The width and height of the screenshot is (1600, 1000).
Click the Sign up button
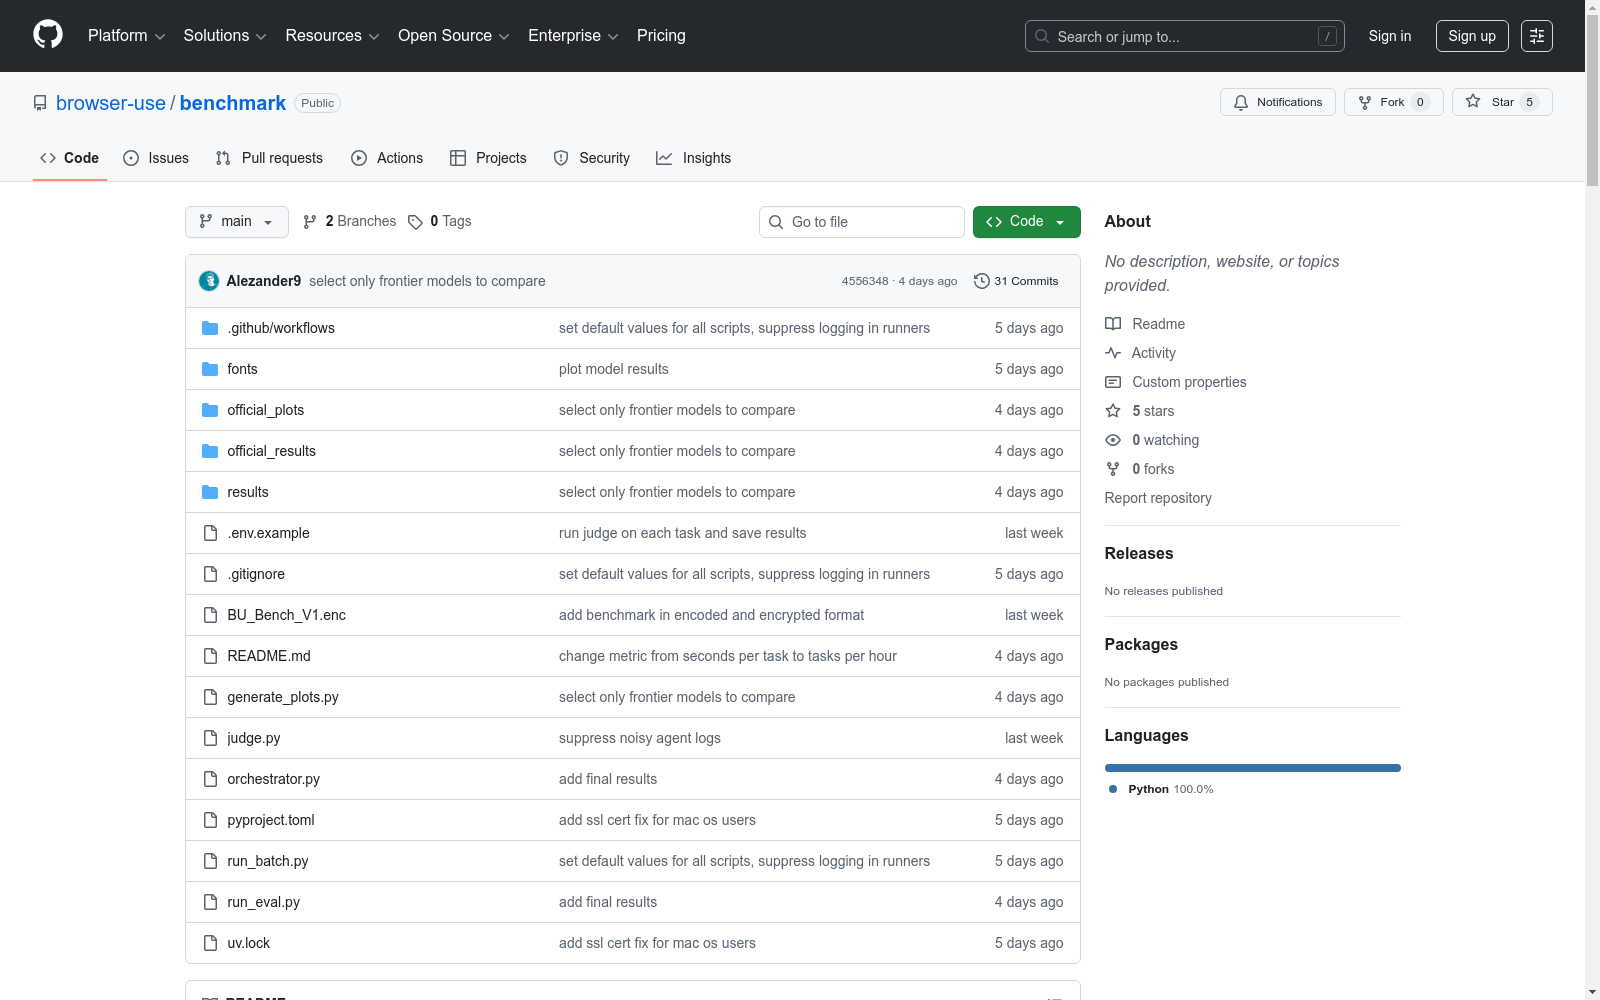coord(1472,36)
